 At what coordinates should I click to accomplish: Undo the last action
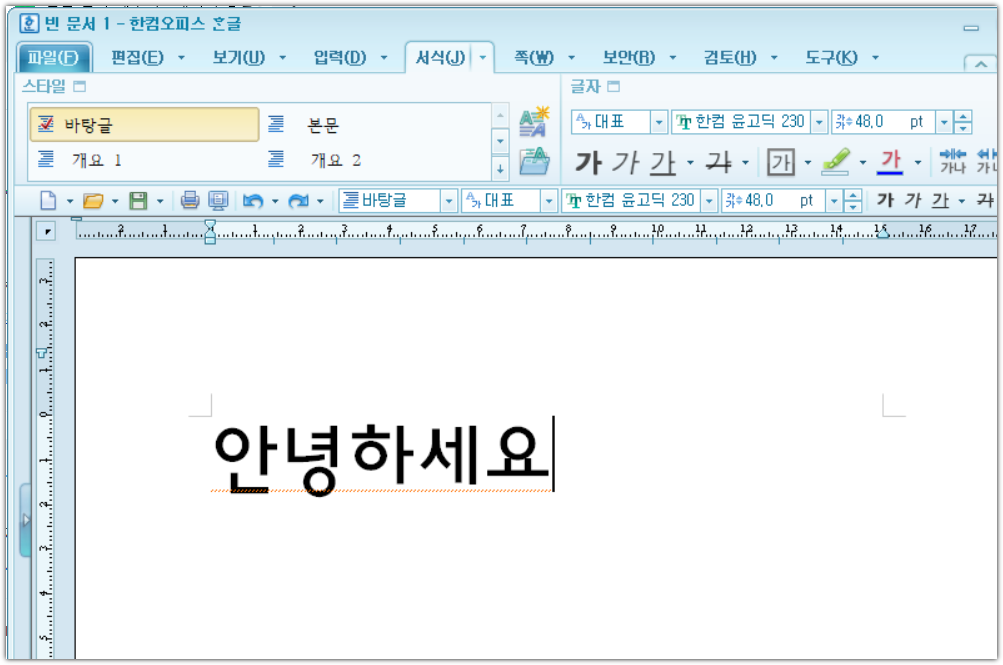click(253, 201)
